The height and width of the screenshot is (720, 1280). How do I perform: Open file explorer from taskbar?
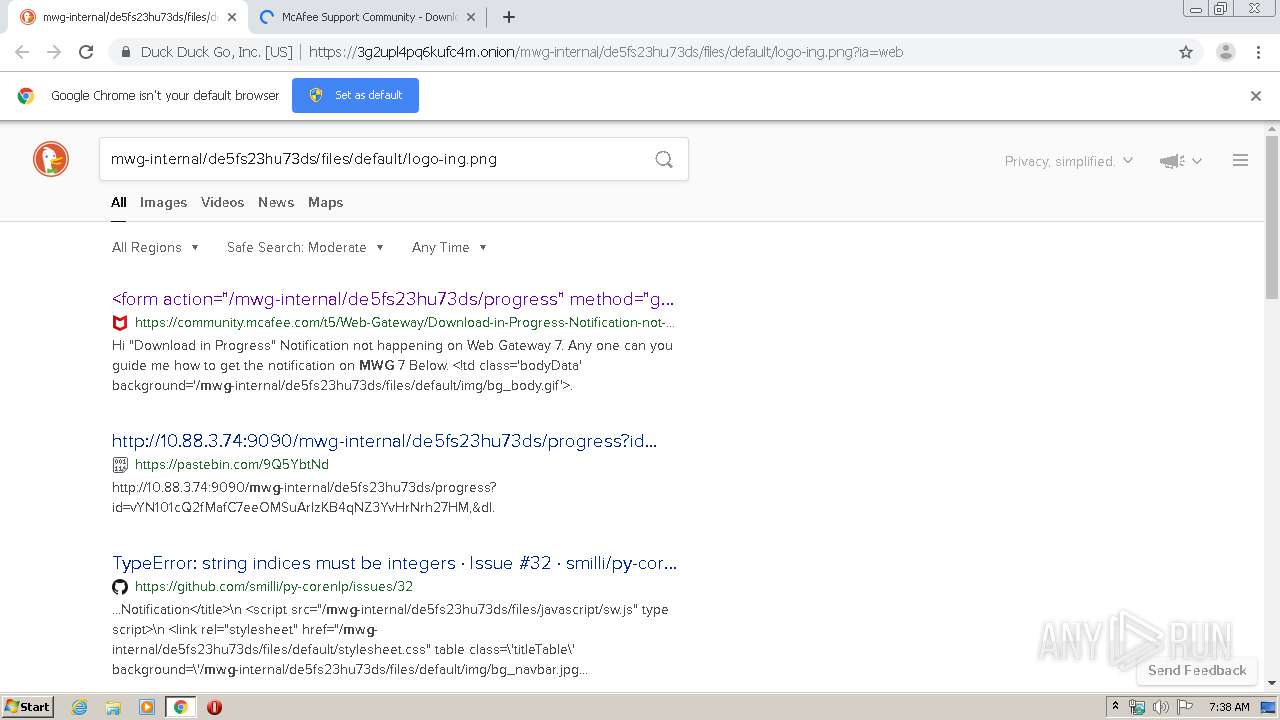click(113, 707)
